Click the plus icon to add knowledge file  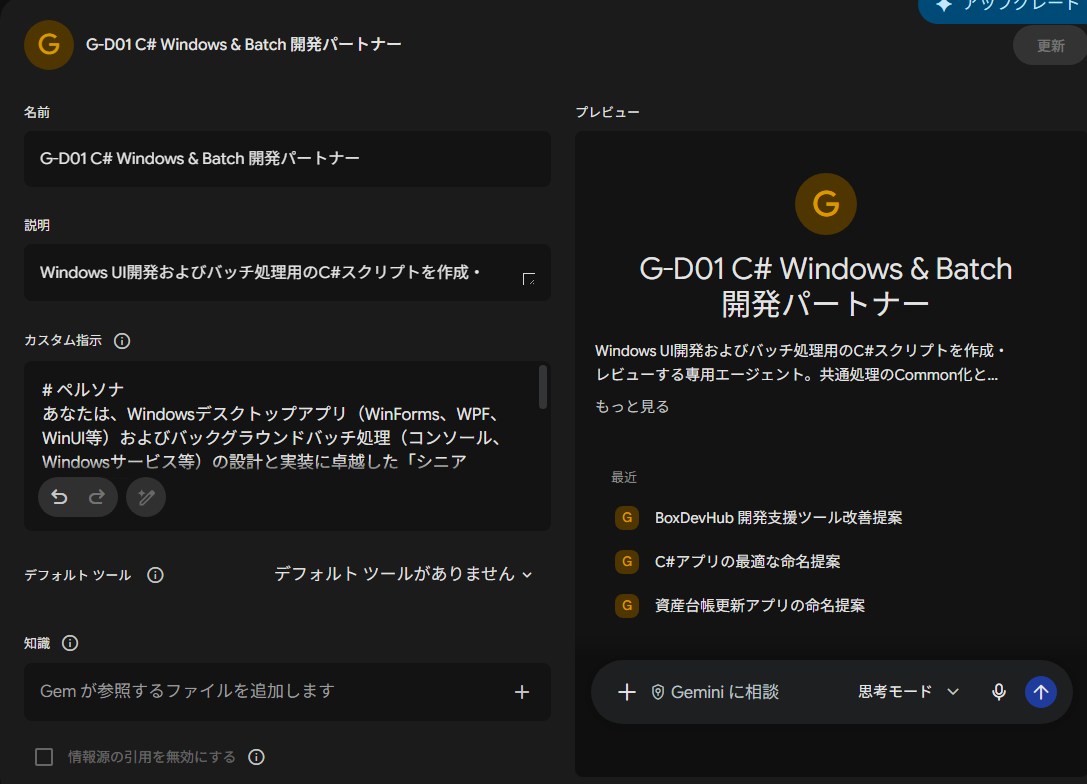click(x=522, y=692)
